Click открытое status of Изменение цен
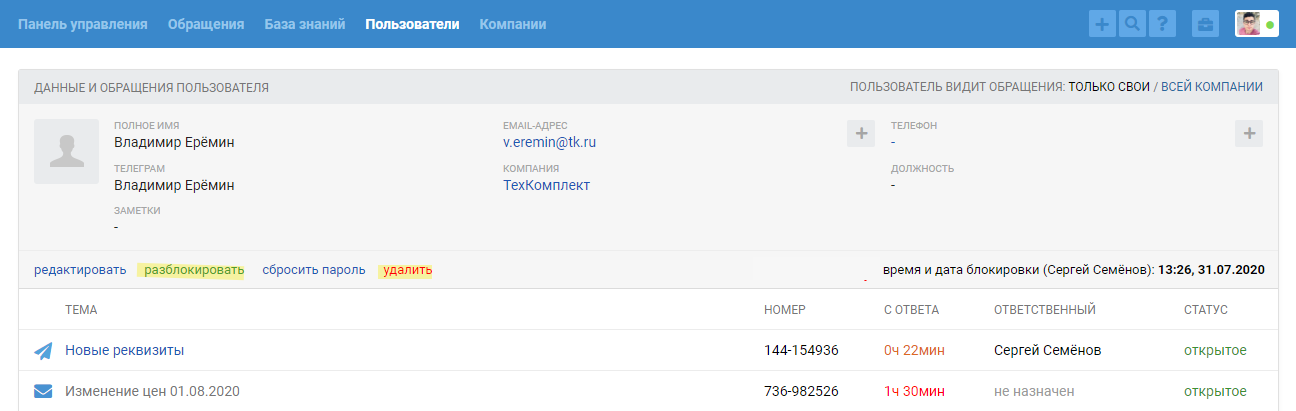This screenshot has height=411, width=1296. pyautogui.click(x=1215, y=391)
